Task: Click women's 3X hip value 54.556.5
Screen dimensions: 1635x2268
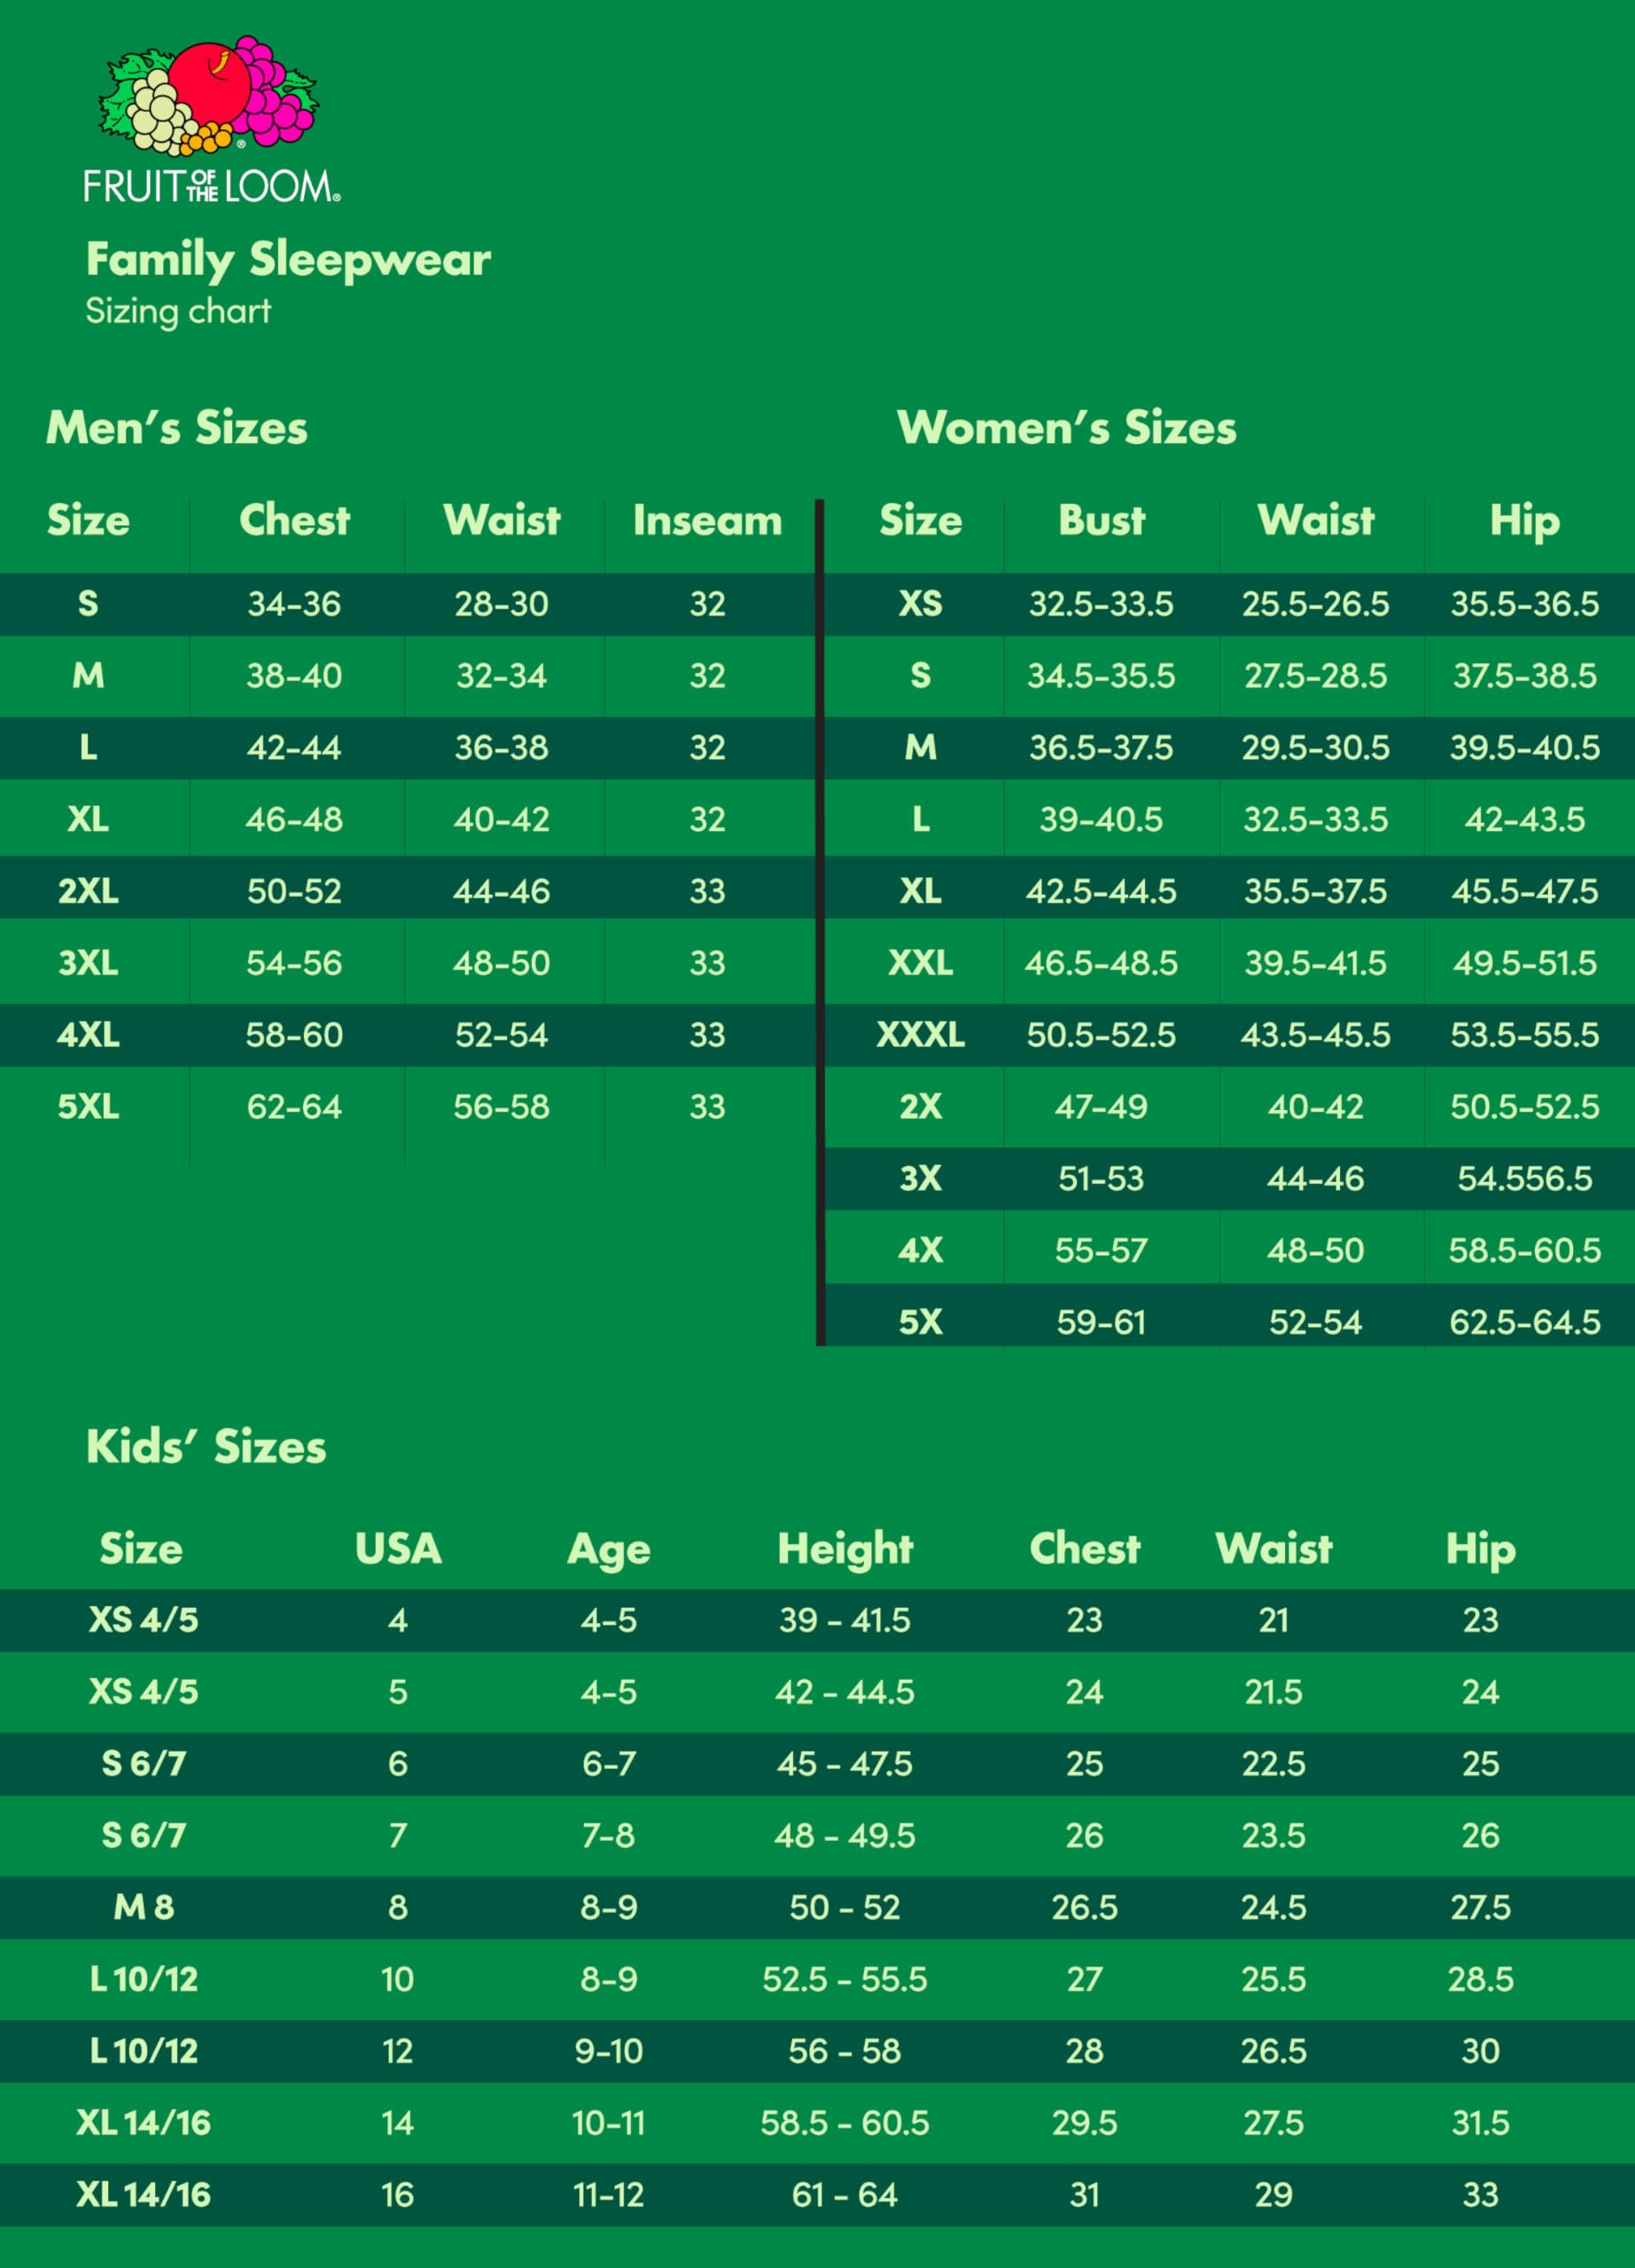Action: click(1524, 1179)
